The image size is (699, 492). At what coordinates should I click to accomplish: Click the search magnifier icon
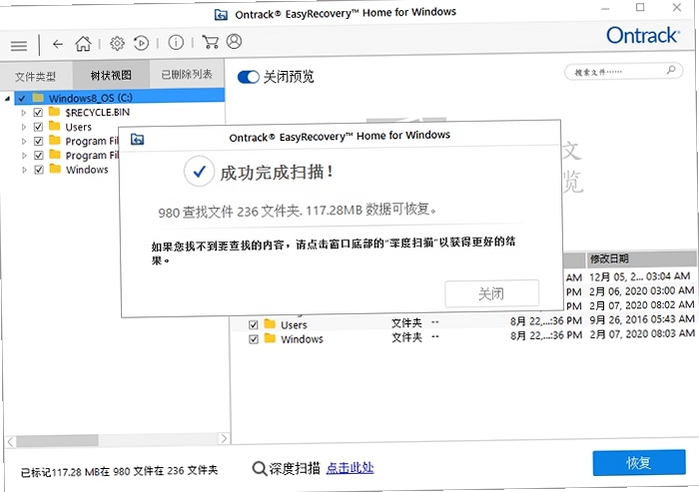671,70
